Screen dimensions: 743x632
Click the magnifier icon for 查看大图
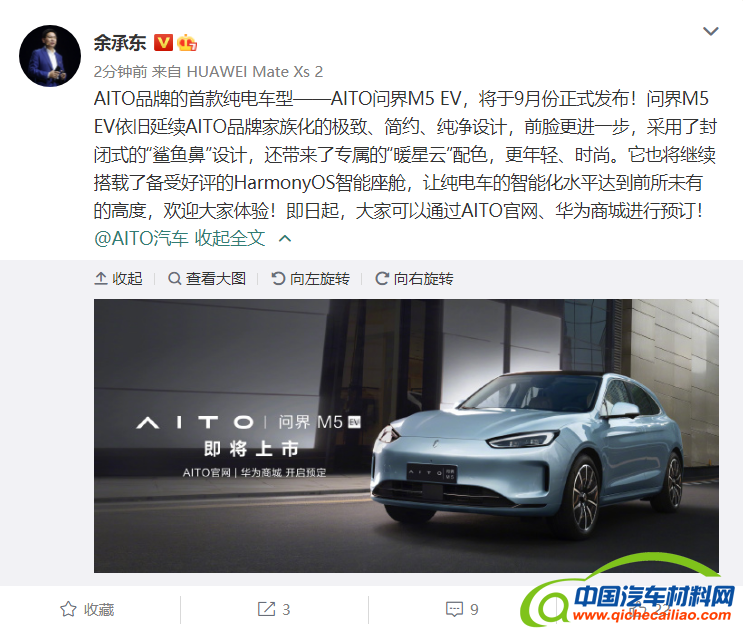(174, 279)
